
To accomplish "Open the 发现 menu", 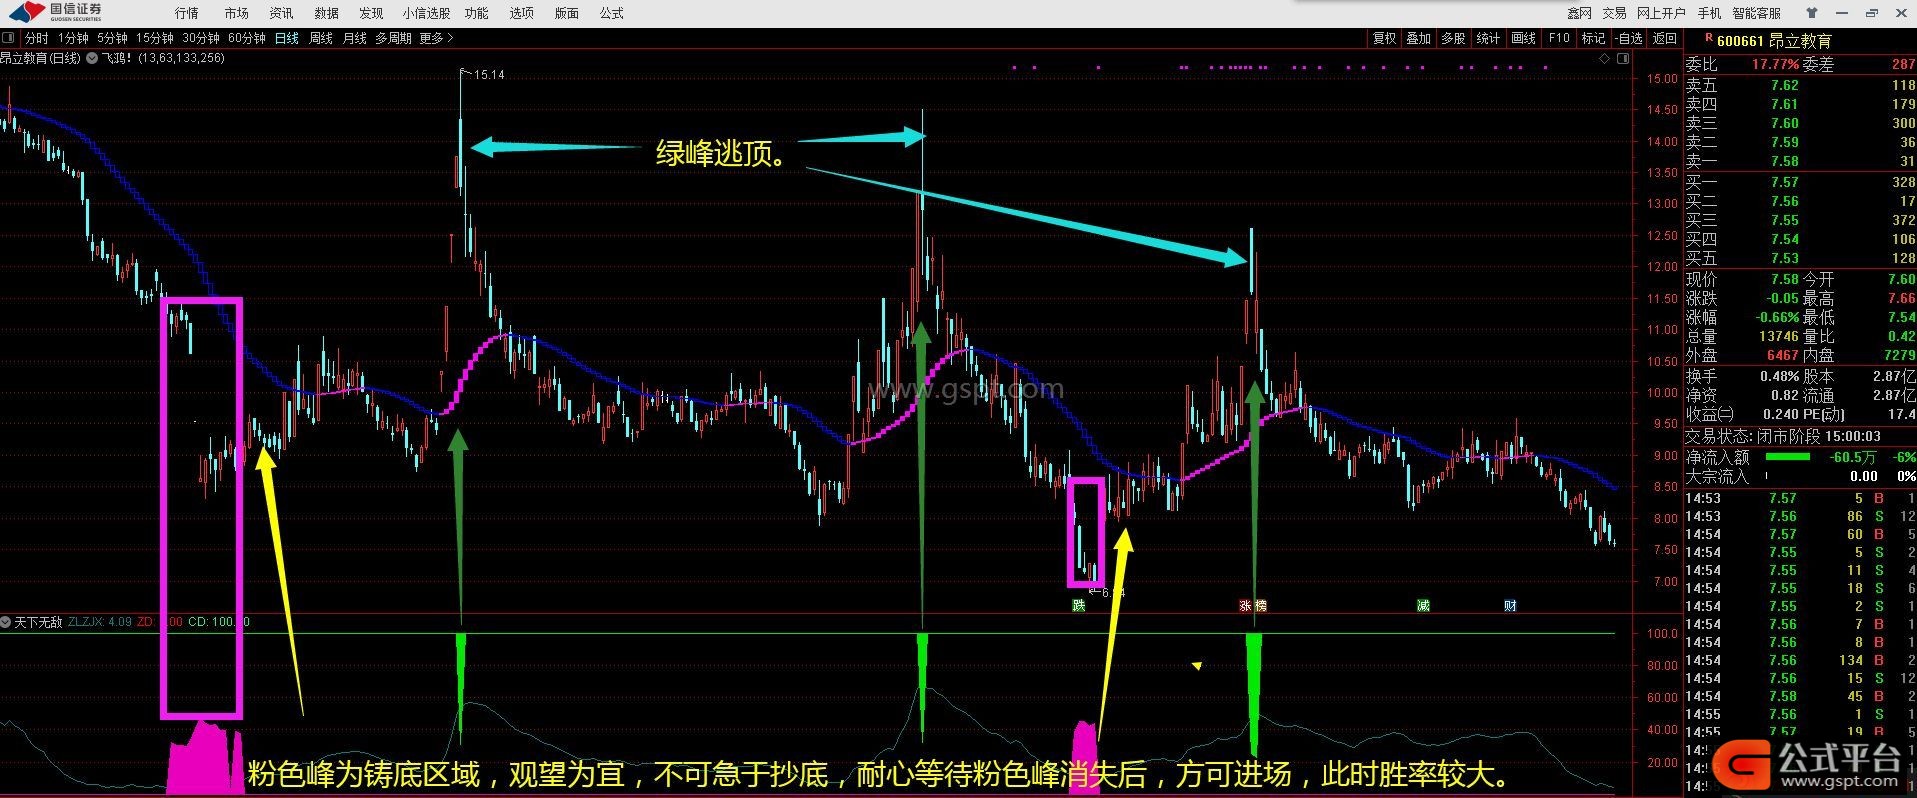I will coord(371,13).
